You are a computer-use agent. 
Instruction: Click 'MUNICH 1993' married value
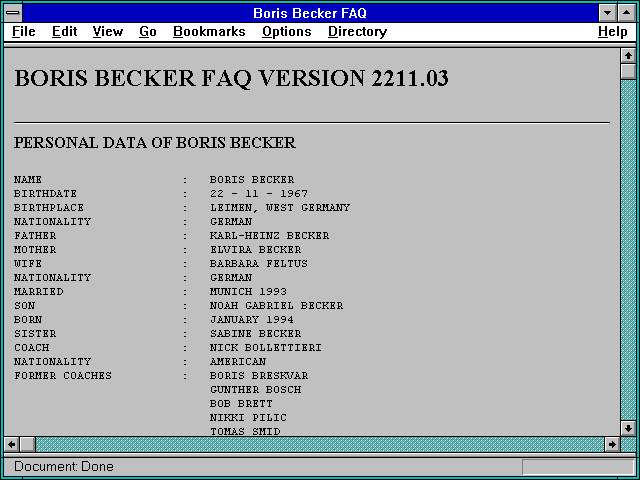[248, 291]
